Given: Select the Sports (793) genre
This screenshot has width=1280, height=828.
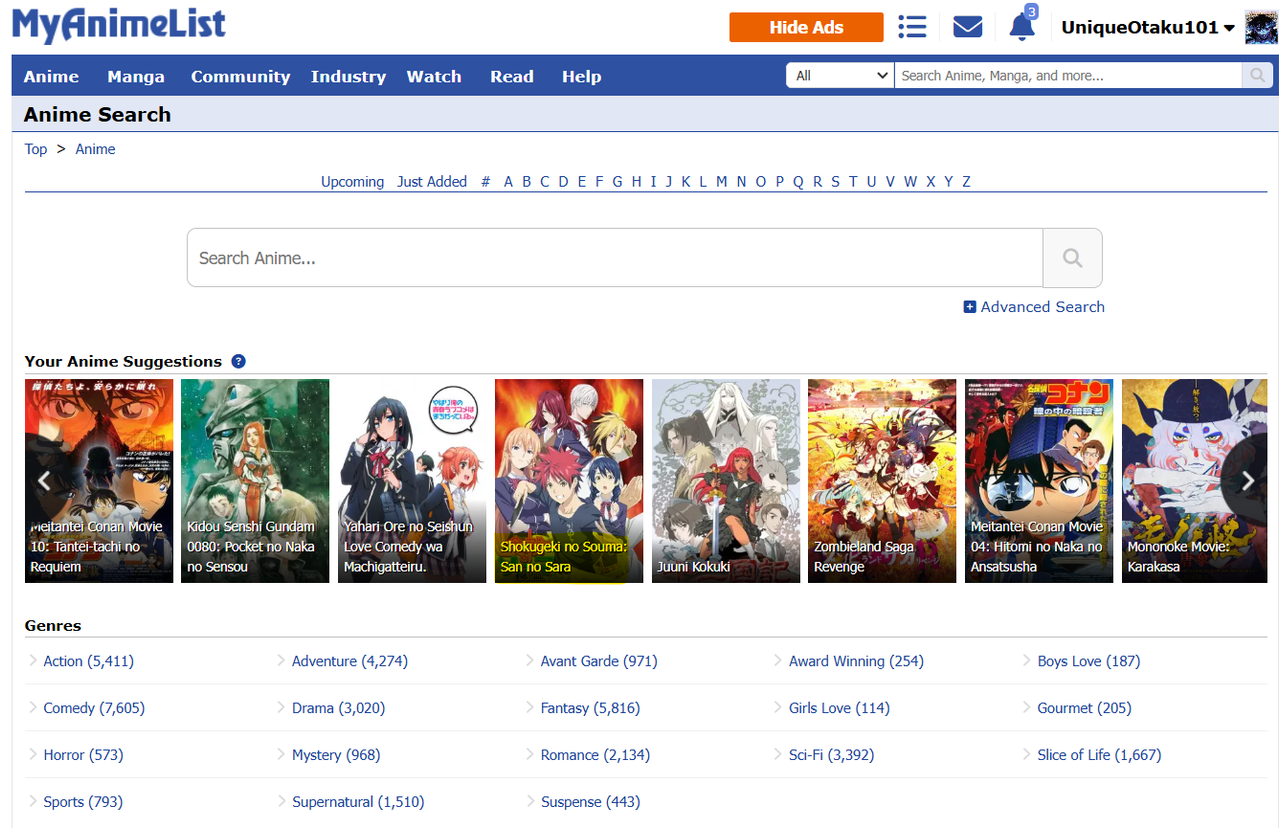Looking at the screenshot, I should point(83,802).
